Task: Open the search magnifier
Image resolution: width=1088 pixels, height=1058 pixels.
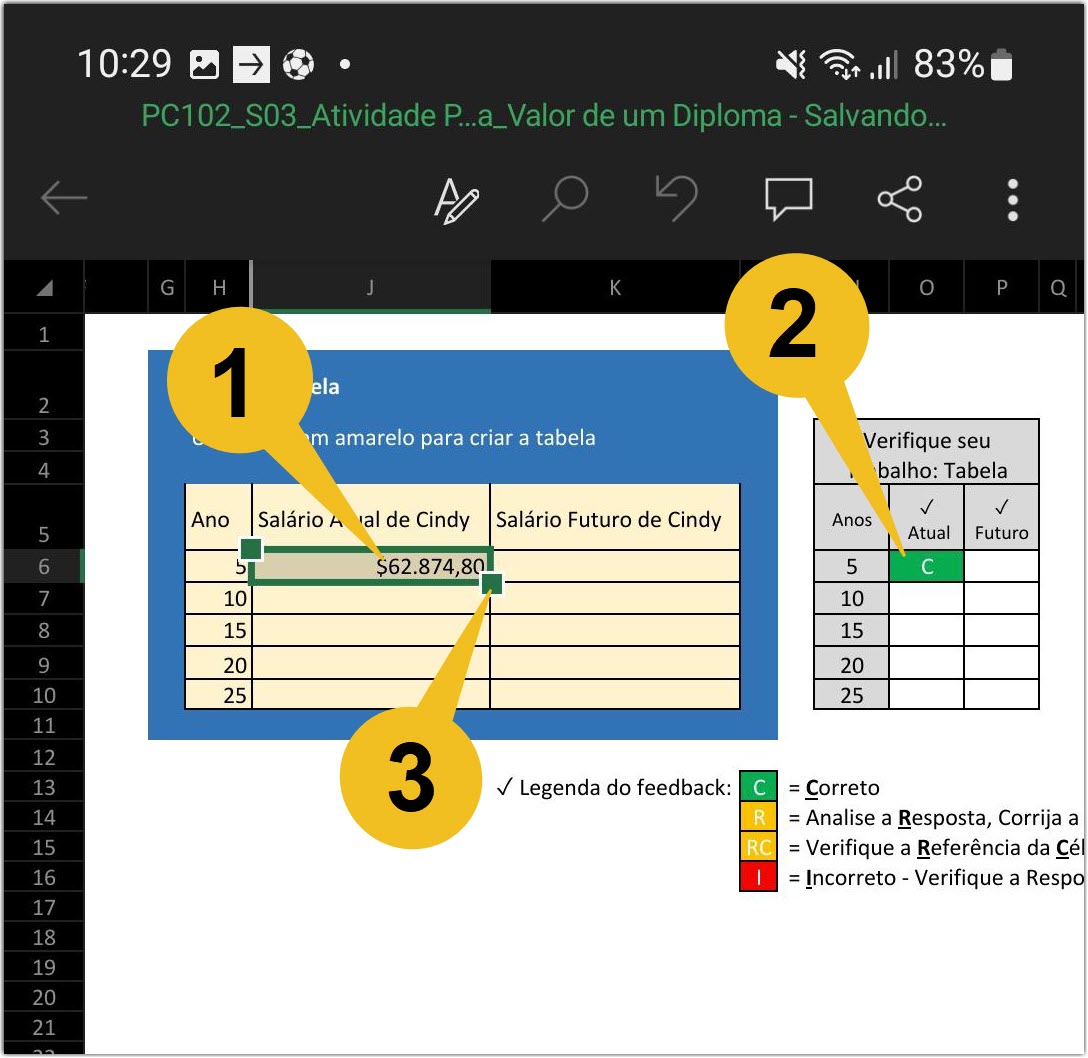Action: (x=566, y=198)
